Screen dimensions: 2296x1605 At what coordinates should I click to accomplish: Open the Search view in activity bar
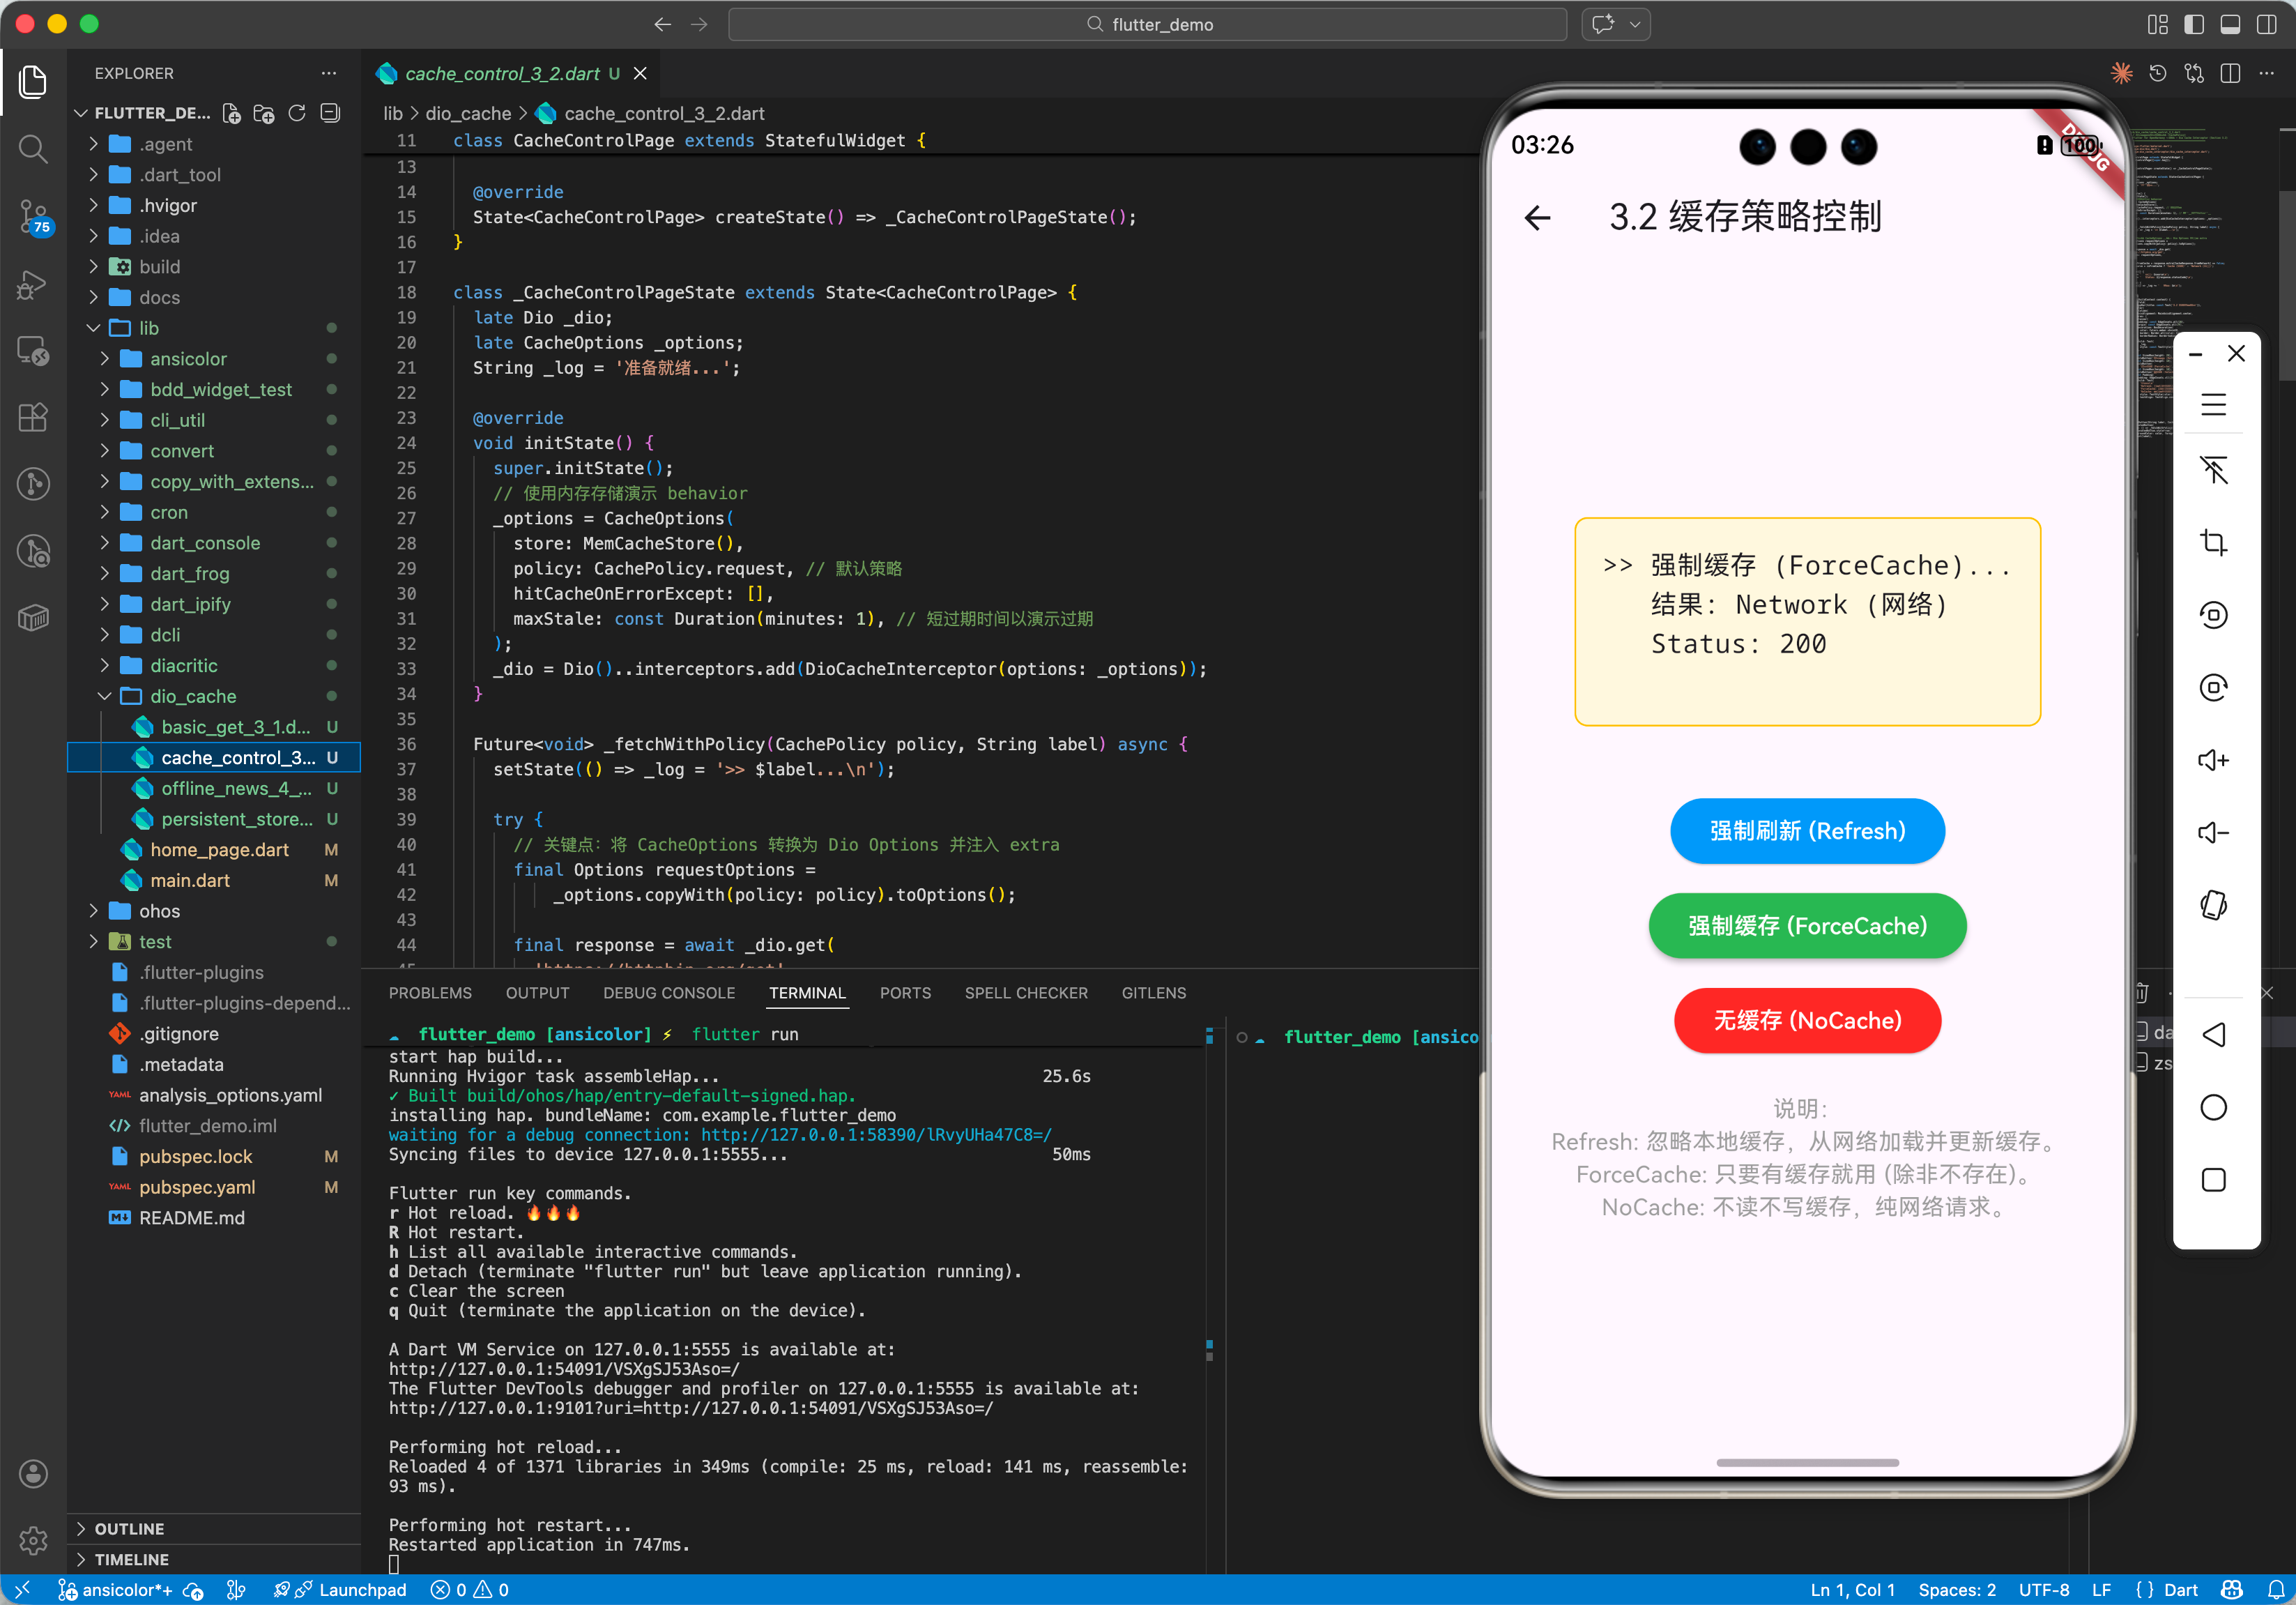click(33, 150)
